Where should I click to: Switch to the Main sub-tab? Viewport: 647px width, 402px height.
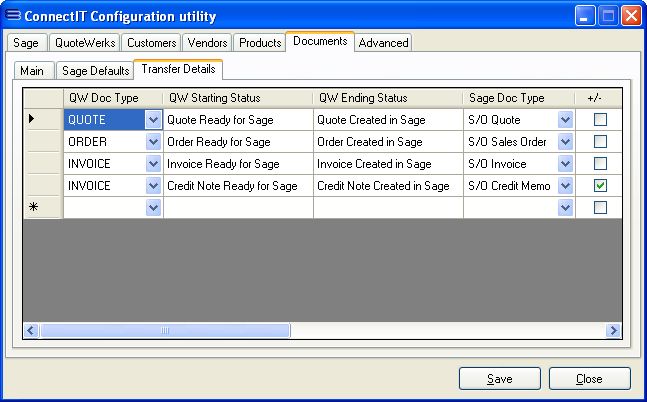(32, 71)
